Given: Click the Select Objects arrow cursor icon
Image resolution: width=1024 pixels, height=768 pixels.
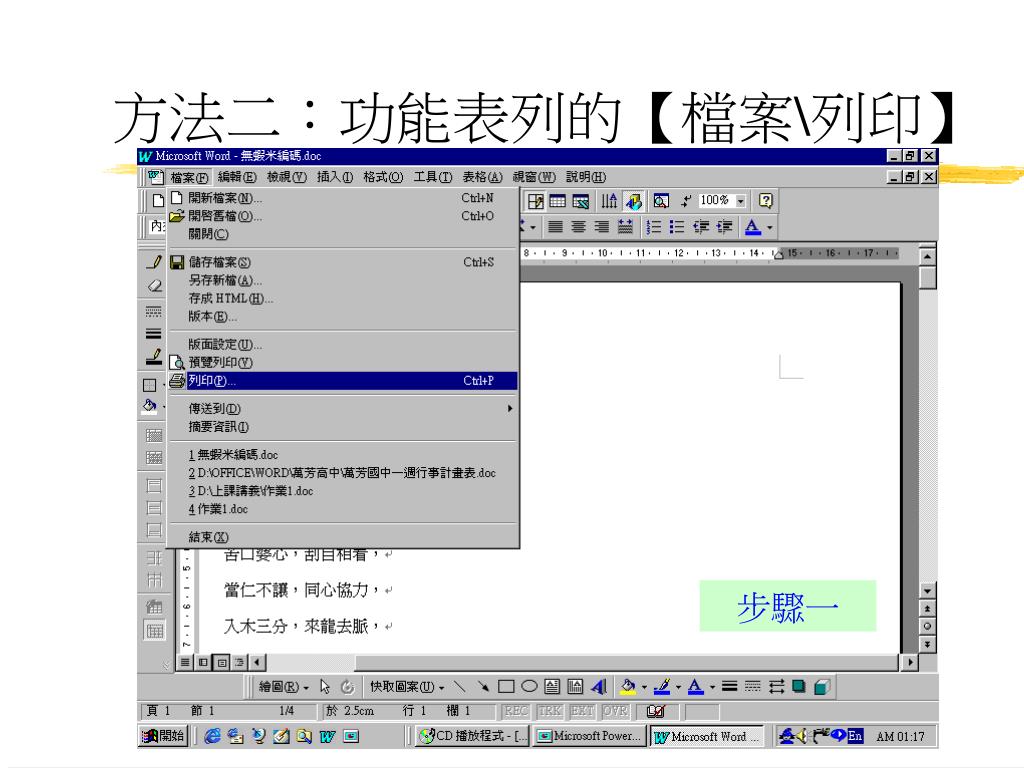Looking at the screenshot, I should (325, 687).
